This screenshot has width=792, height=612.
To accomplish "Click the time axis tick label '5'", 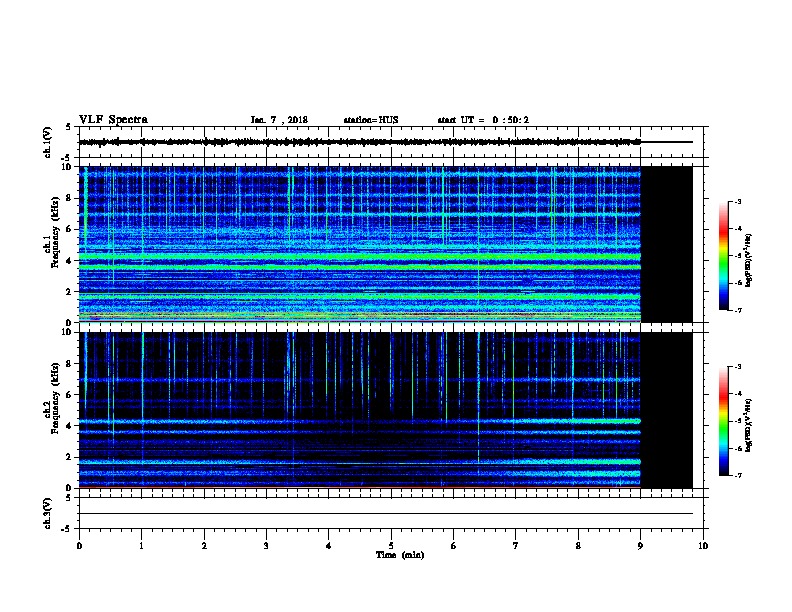I will pyautogui.click(x=391, y=546).
